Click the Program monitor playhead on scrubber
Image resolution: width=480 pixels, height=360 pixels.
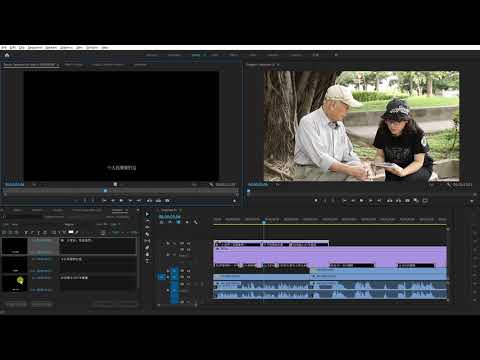pyautogui.click(x=248, y=191)
